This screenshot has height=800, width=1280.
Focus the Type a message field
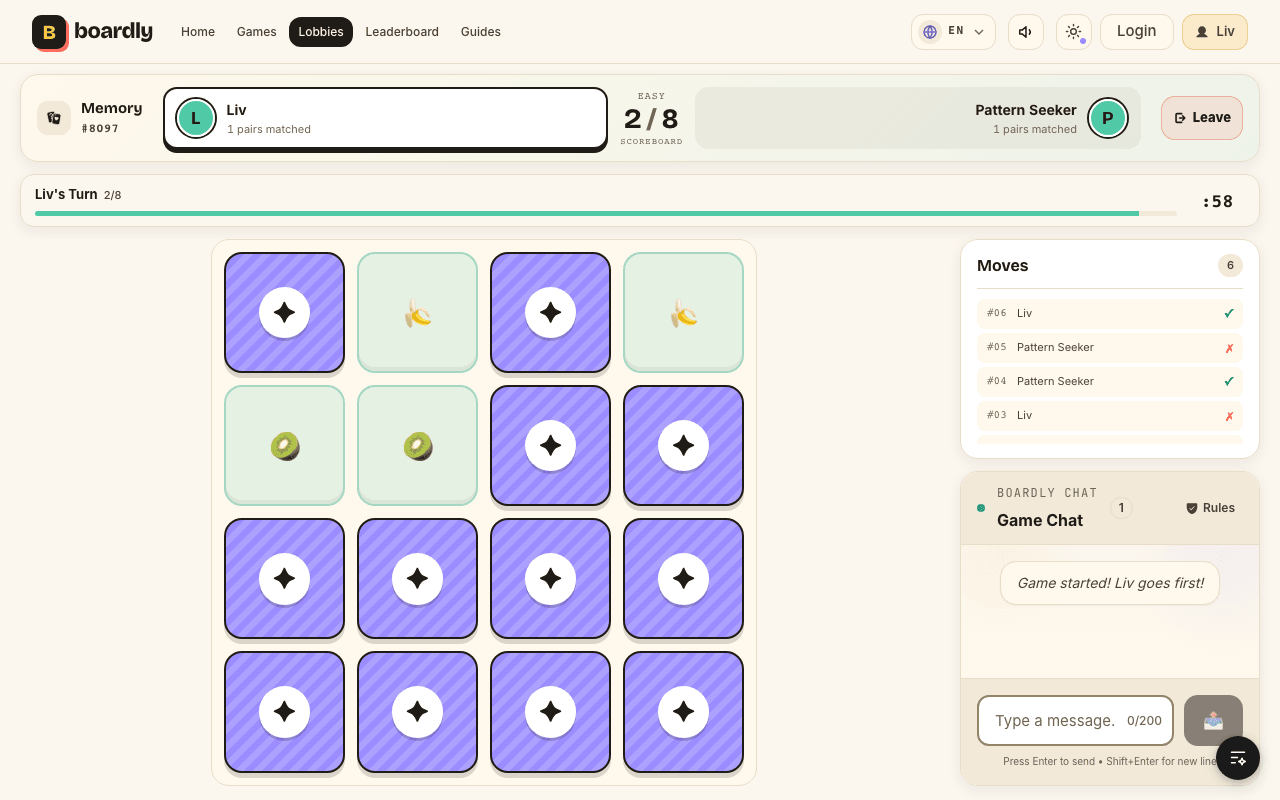[x=1075, y=720]
